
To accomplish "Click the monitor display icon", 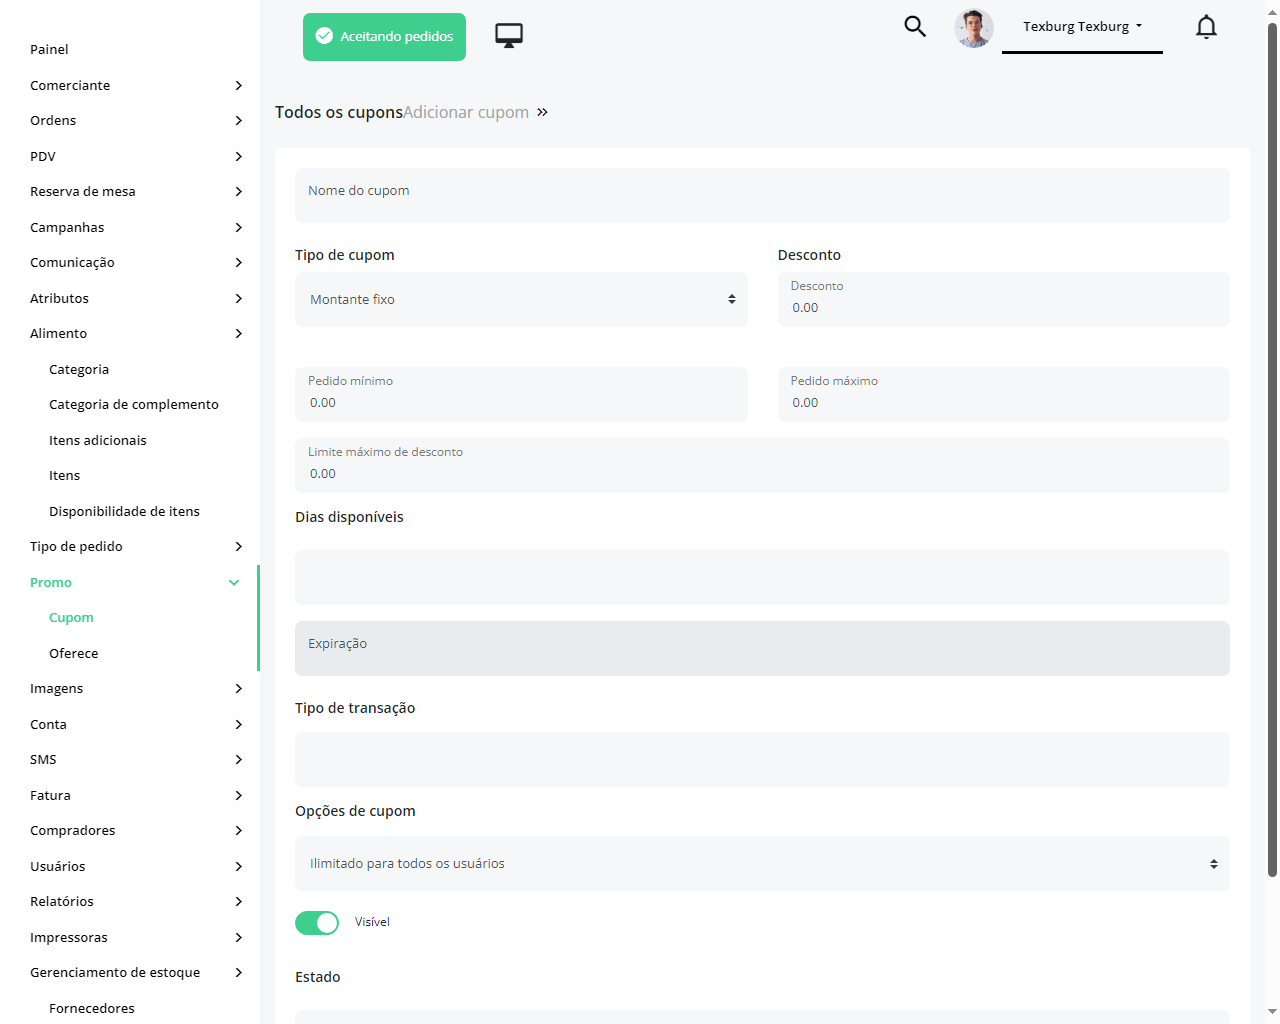I will 509,36.
